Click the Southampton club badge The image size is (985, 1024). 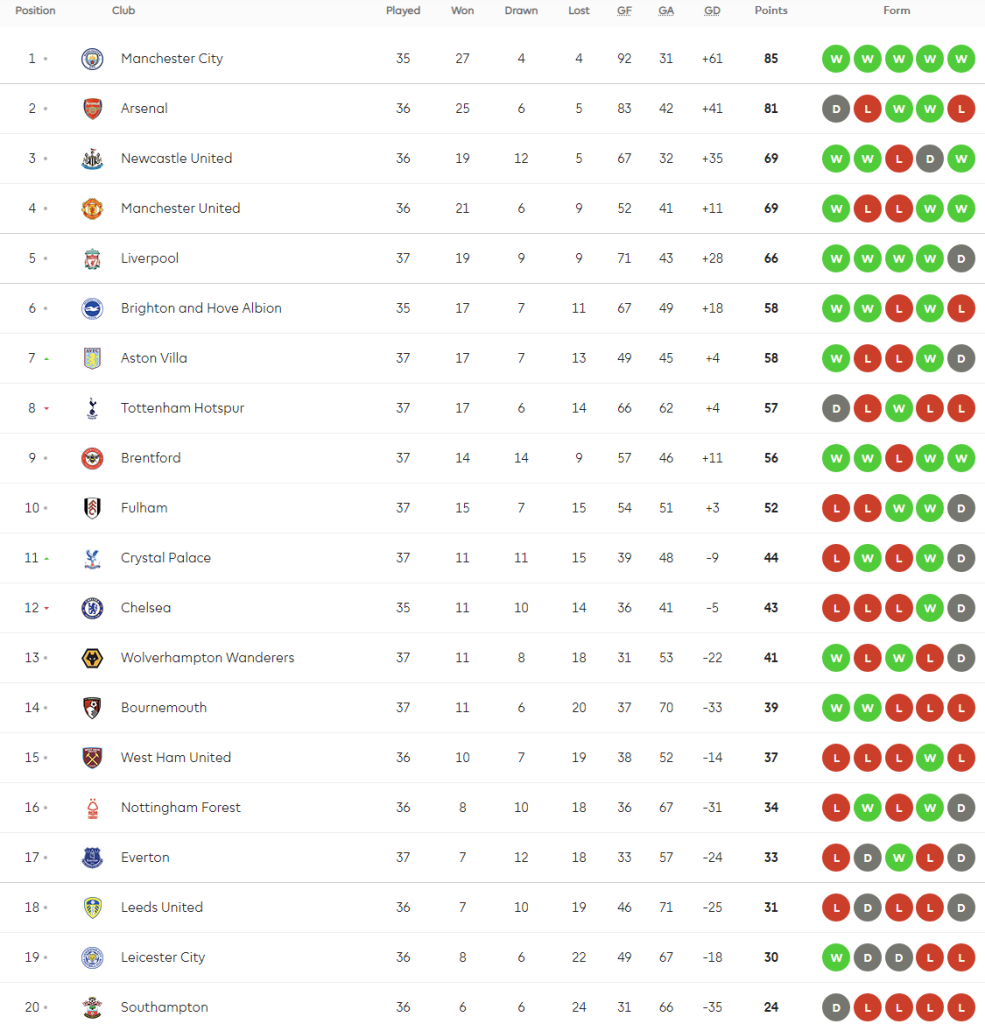point(92,1007)
